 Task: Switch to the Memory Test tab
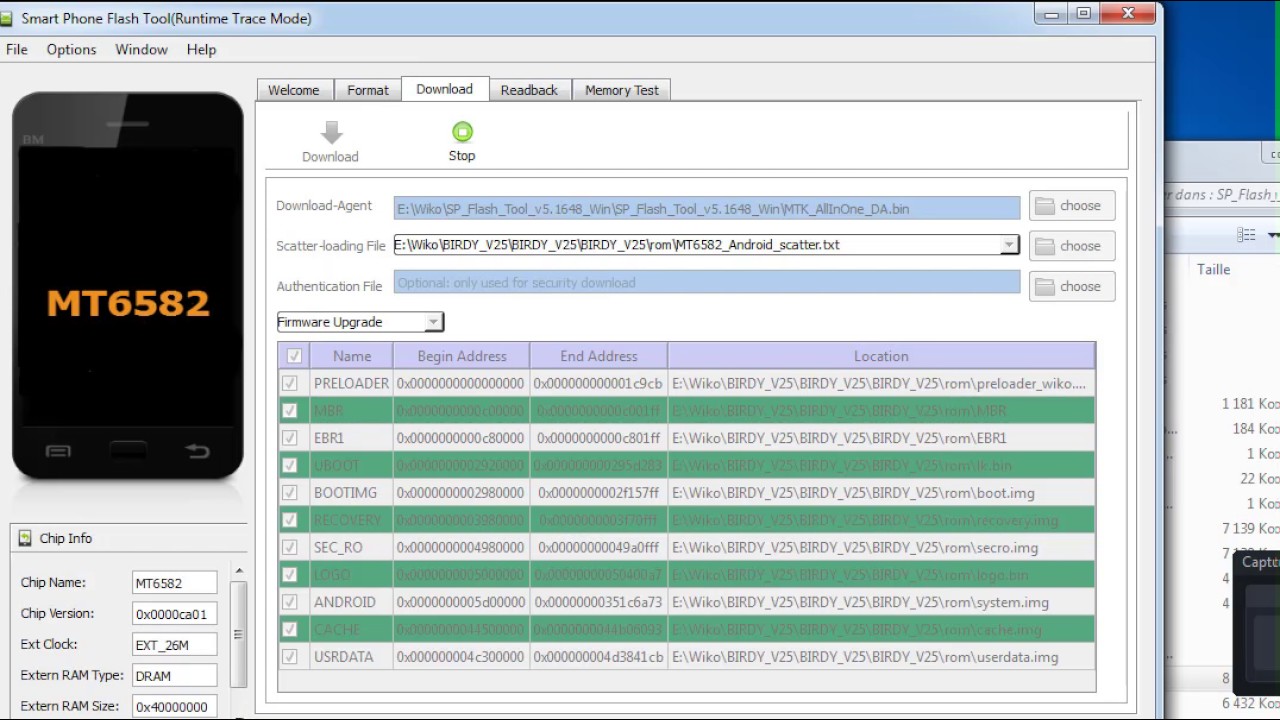[622, 90]
